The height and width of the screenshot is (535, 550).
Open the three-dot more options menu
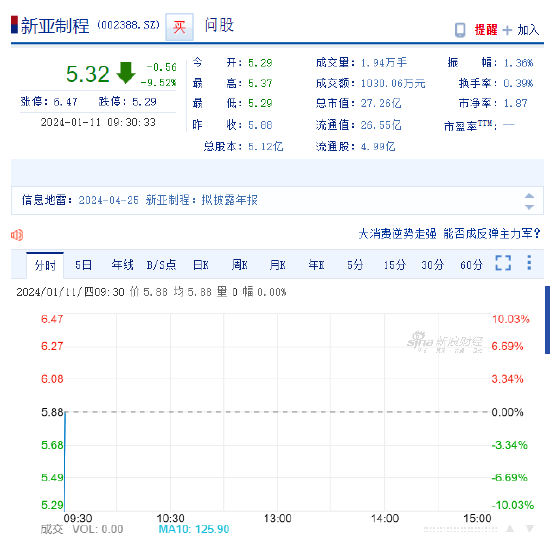coord(529,262)
